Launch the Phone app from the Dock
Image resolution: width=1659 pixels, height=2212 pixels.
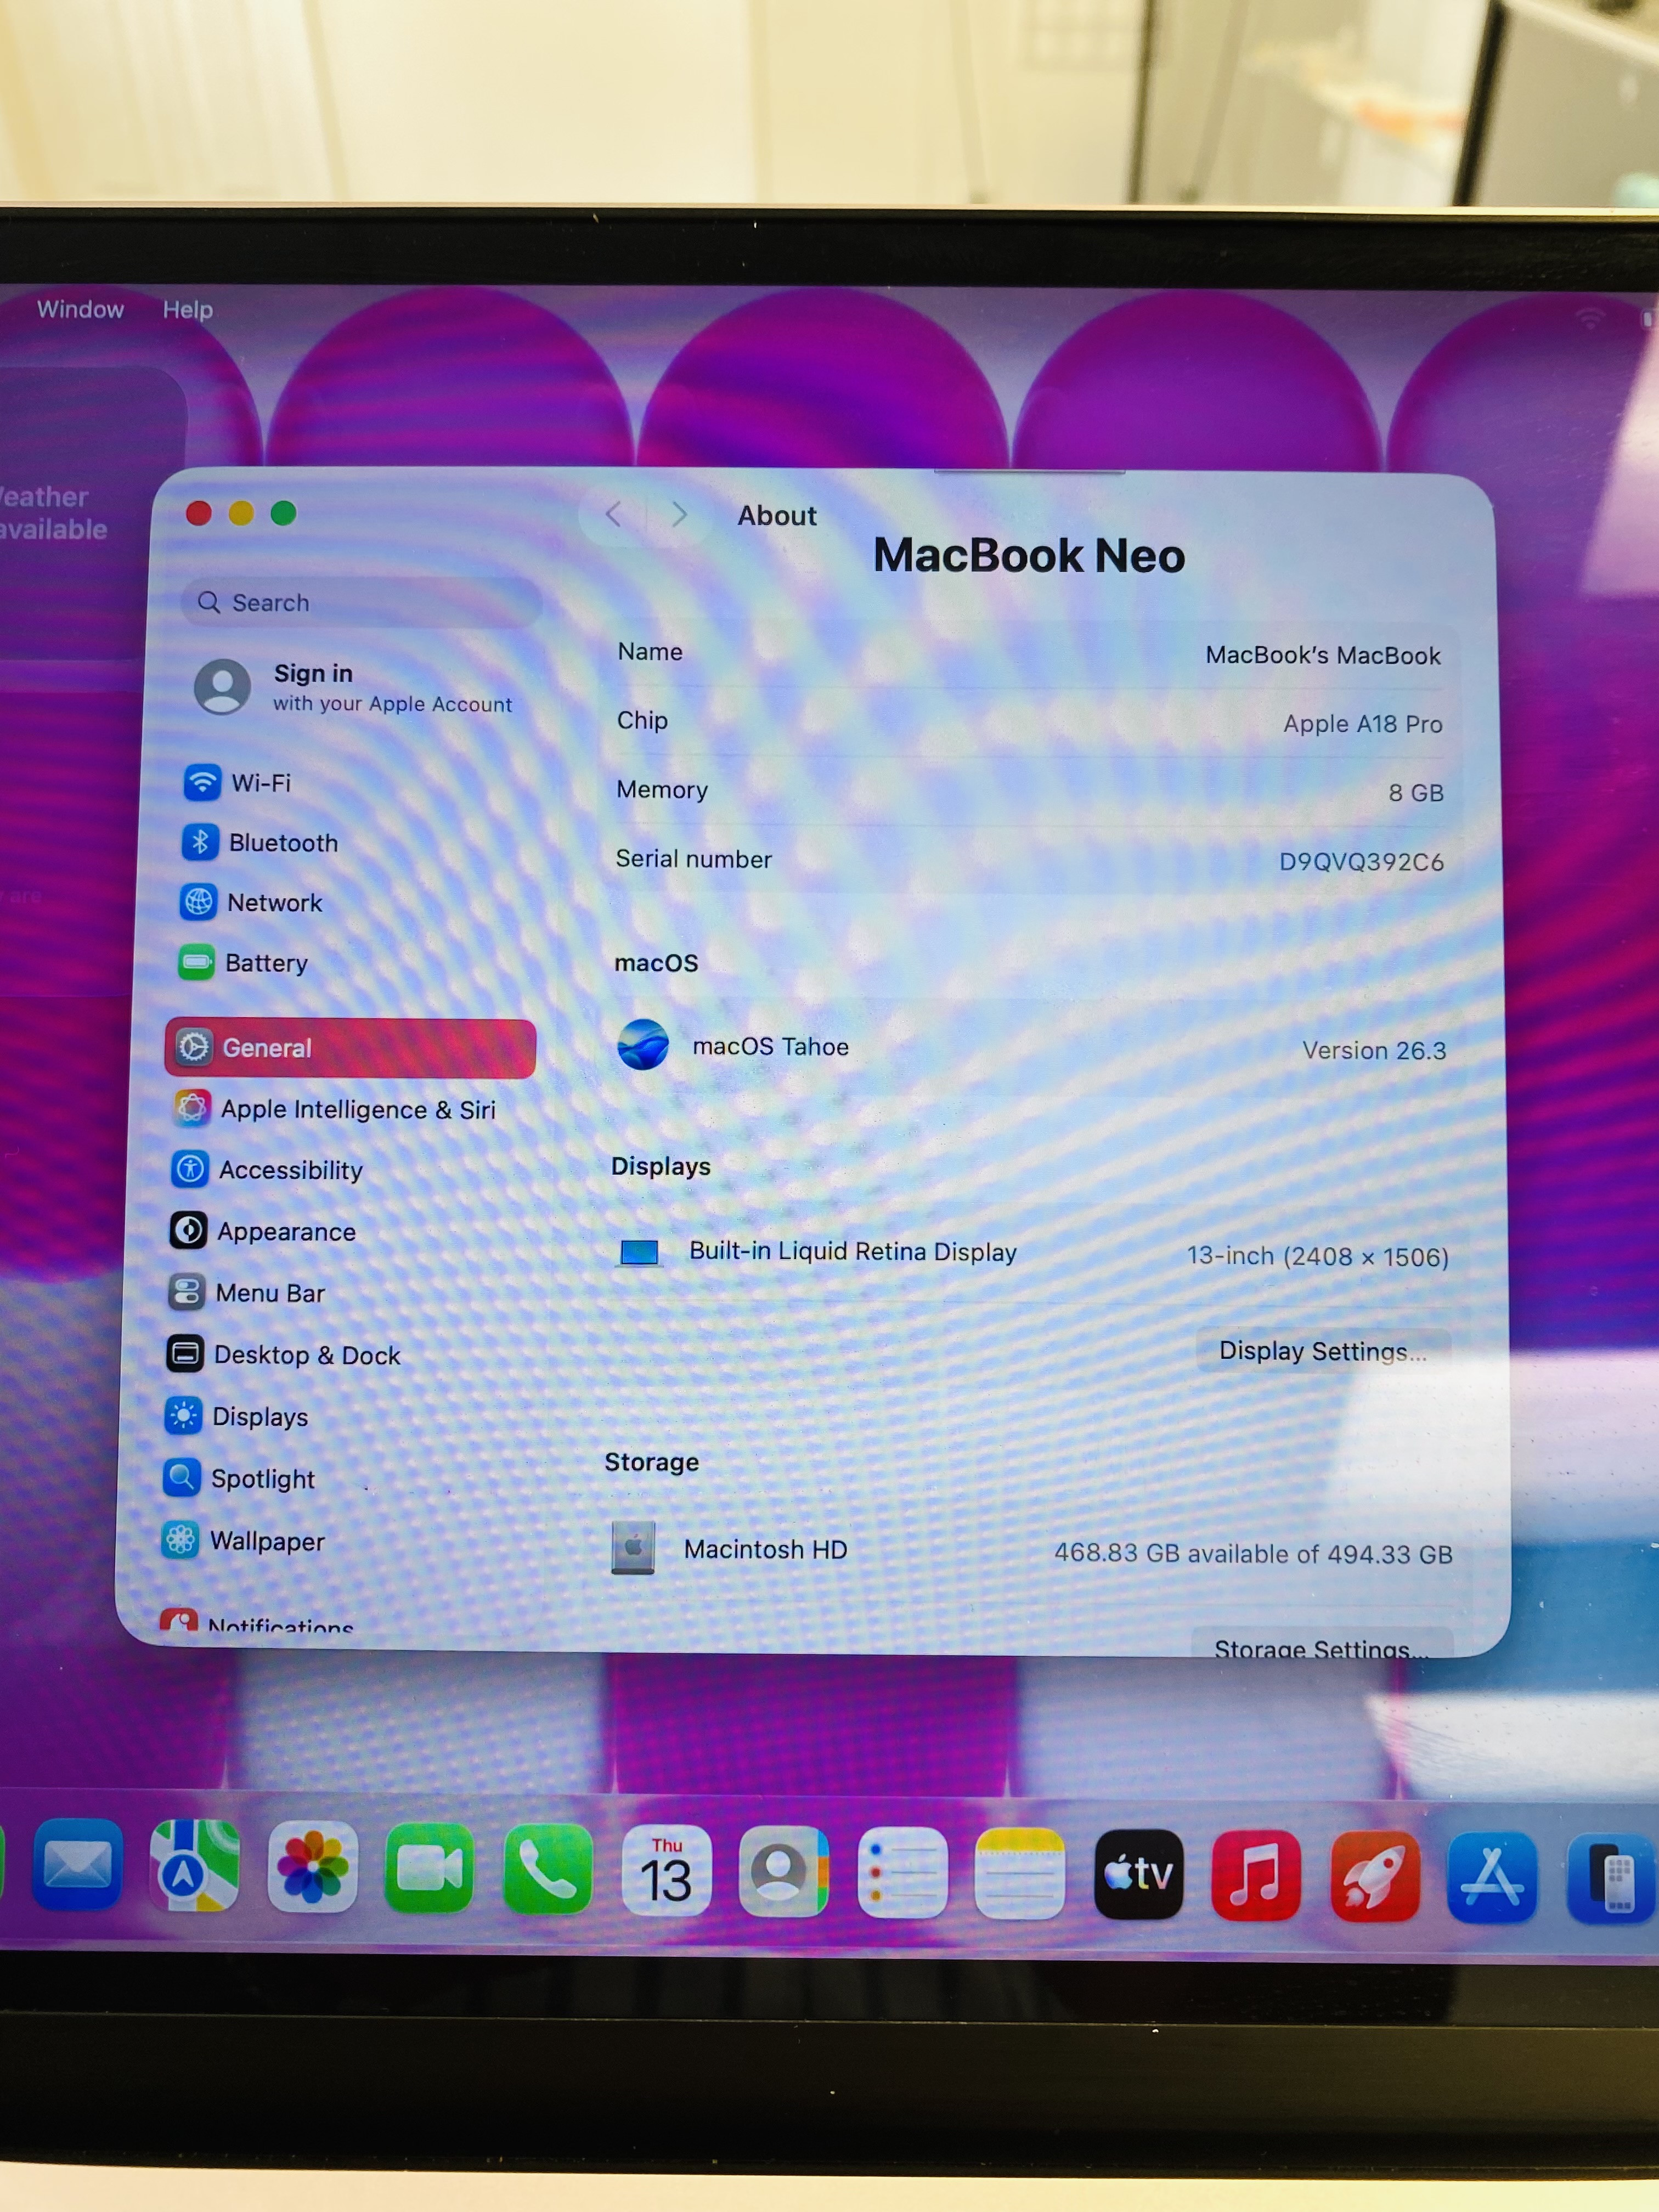pyautogui.click(x=548, y=1869)
